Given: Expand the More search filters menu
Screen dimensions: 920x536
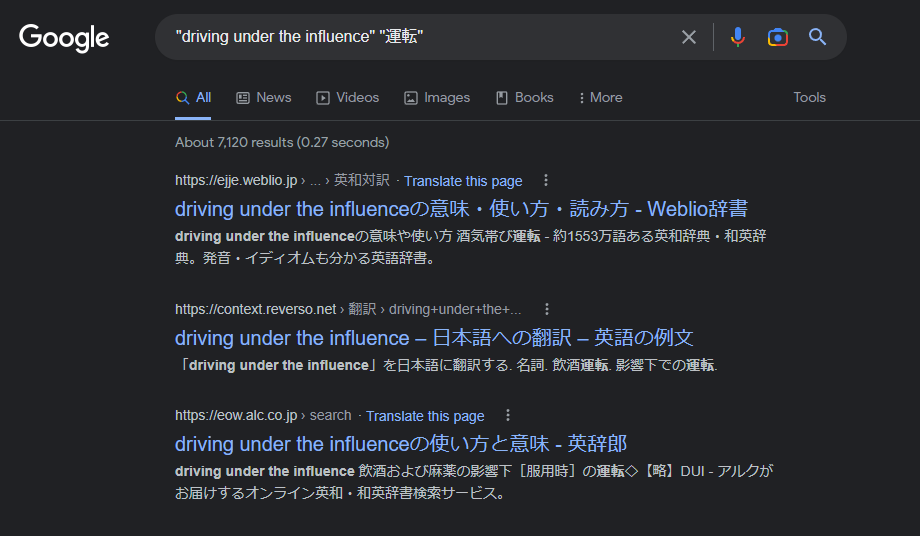Looking at the screenshot, I should click(600, 98).
